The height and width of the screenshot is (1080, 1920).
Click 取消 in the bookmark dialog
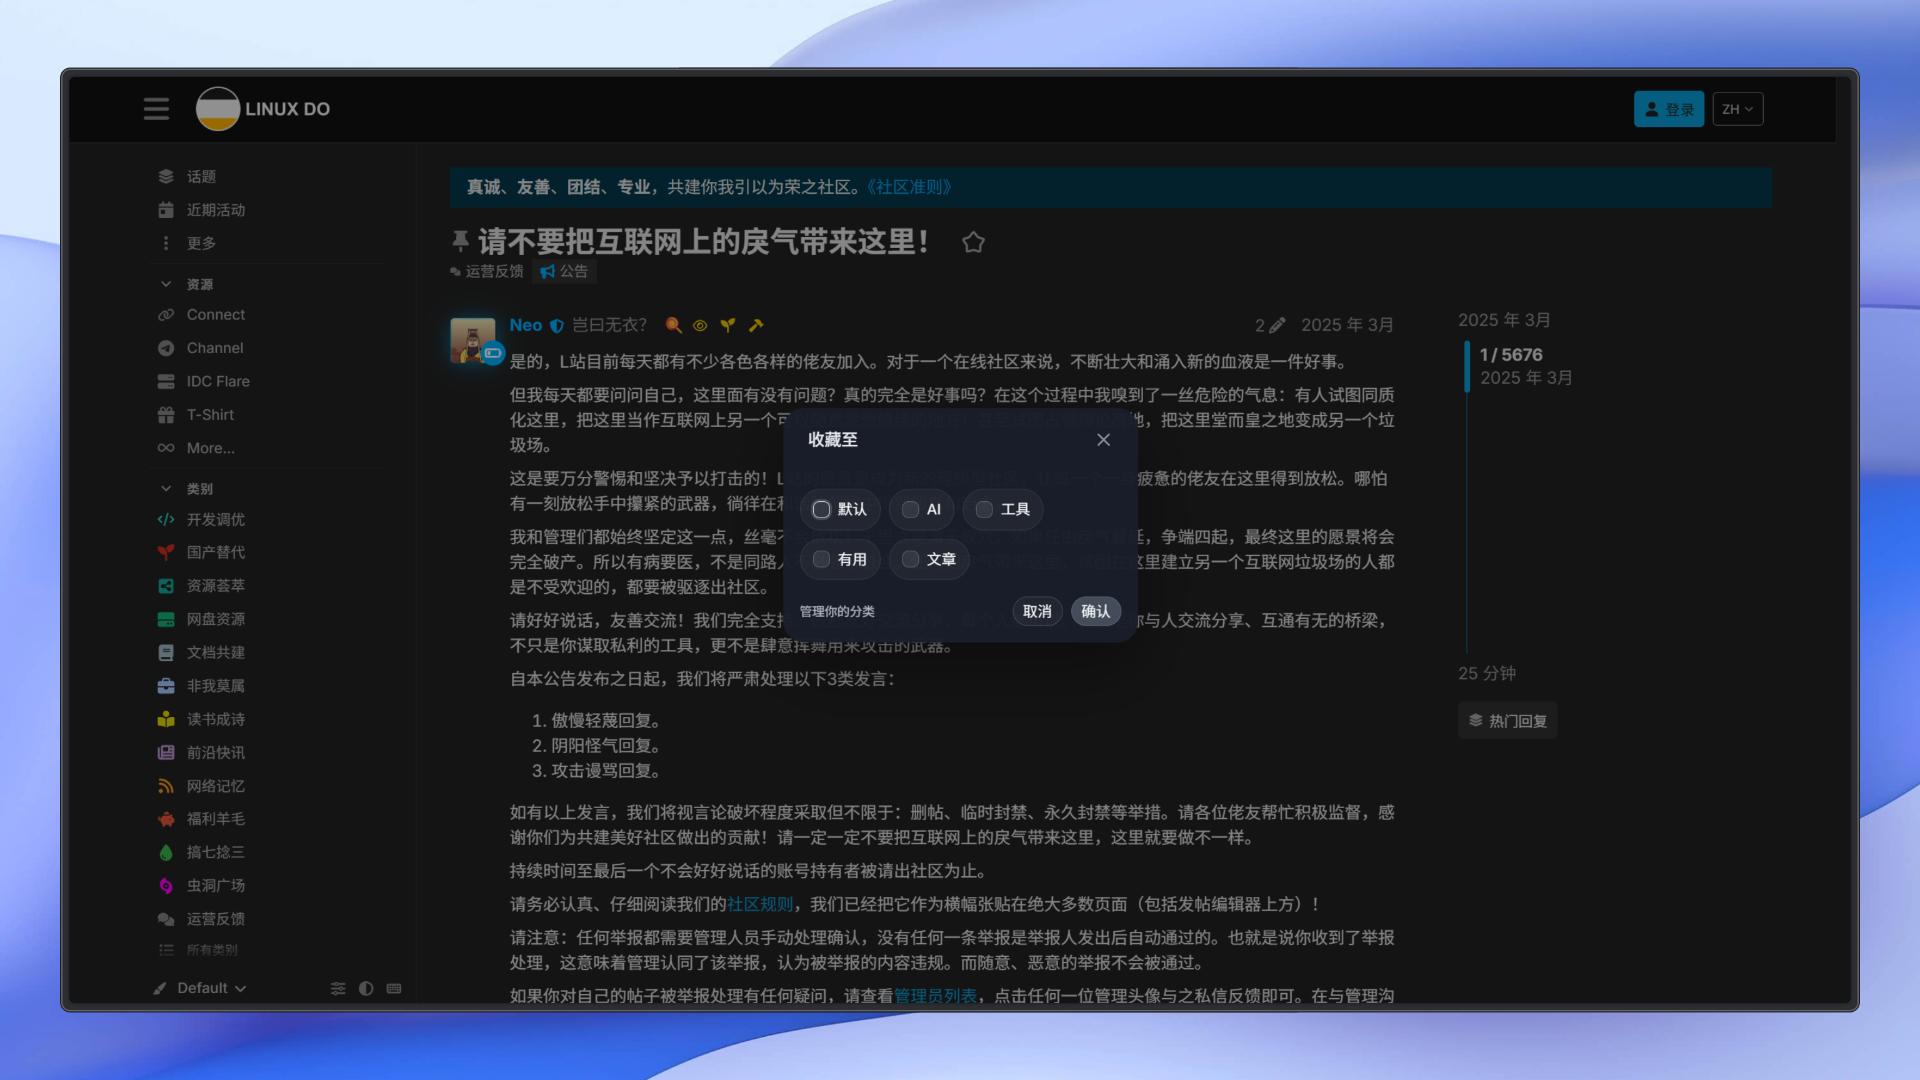coord(1037,611)
